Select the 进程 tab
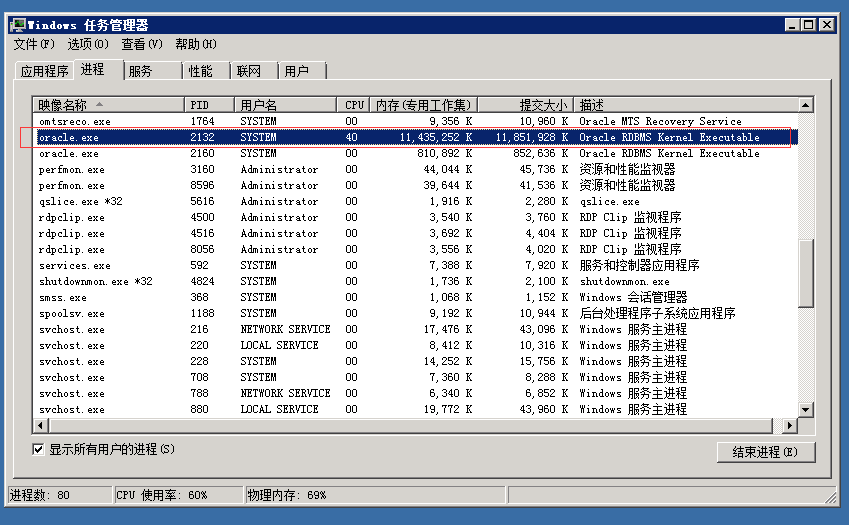Viewport: 849px width, 525px height. [x=98, y=69]
